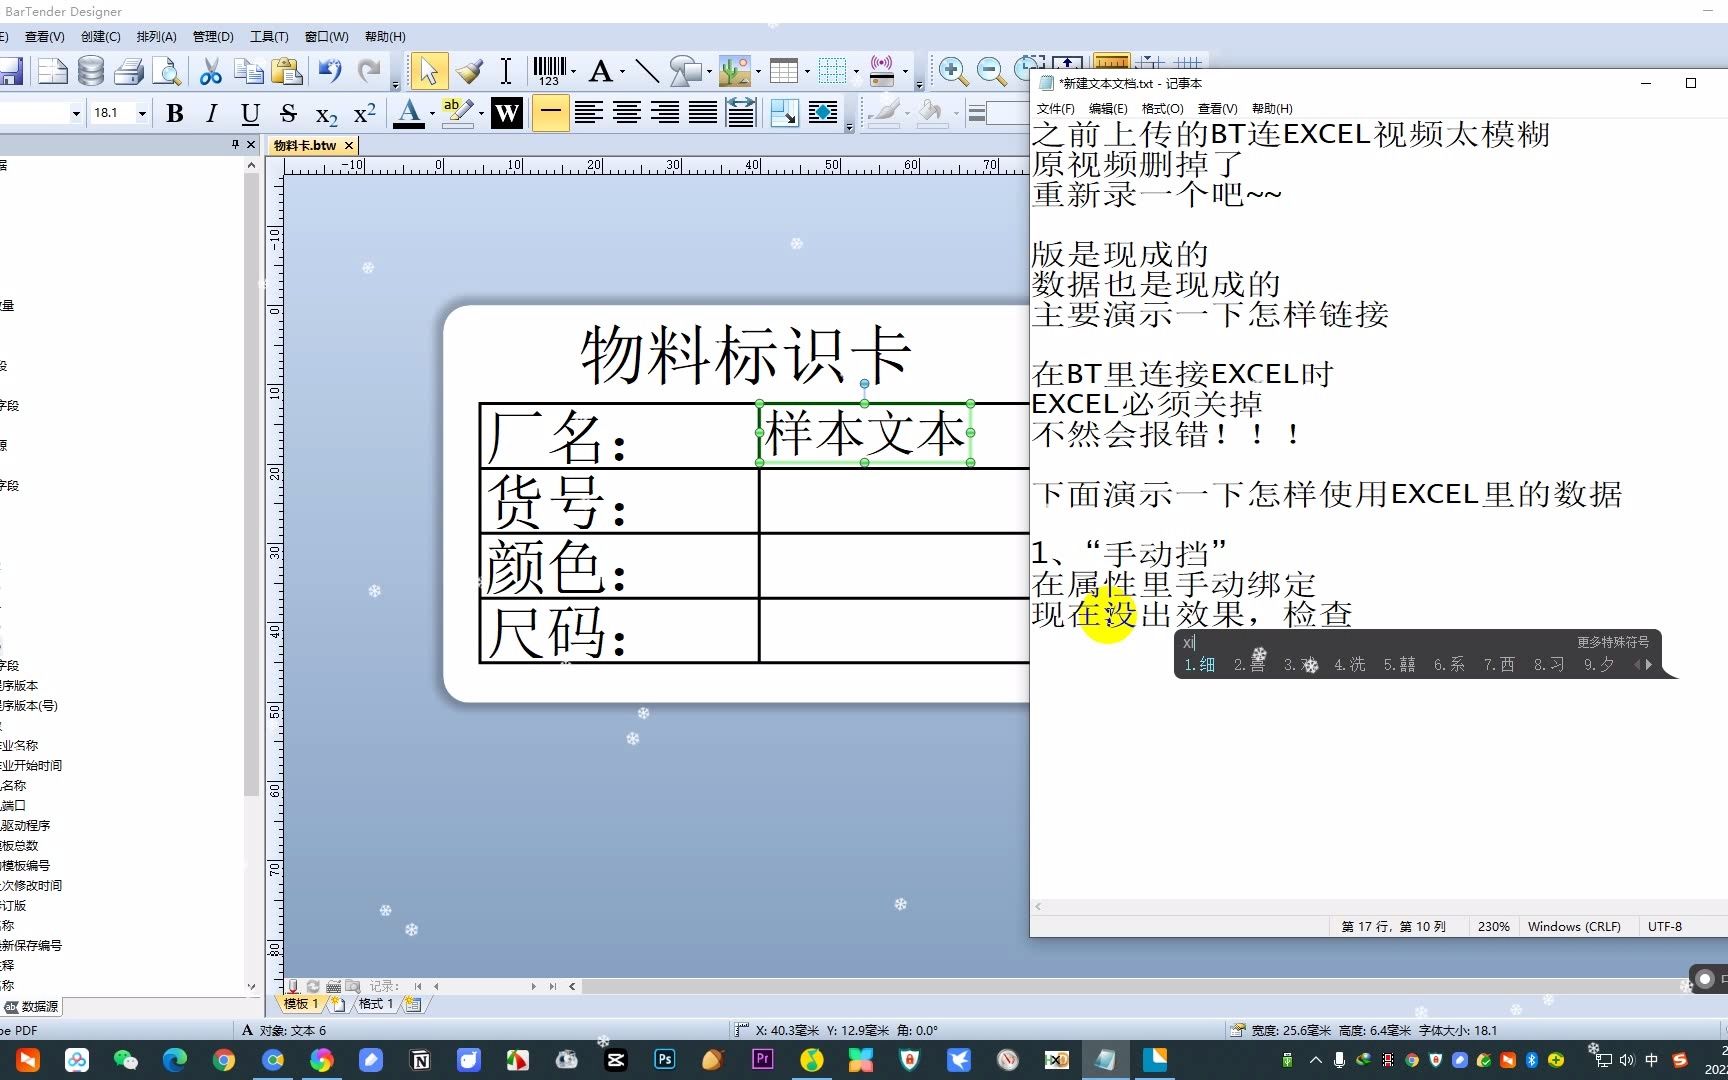
Task: Select the text cursor tool
Action: point(506,71)
